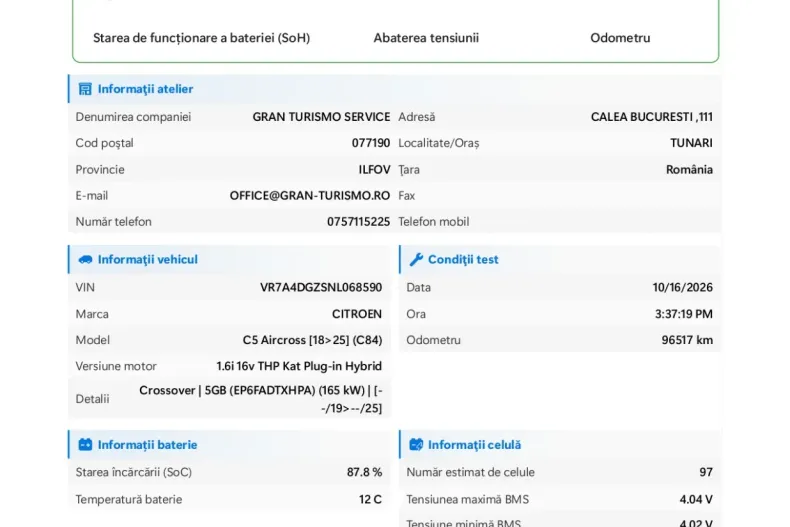
Task: Click the Telefon mobil label
Action: tap(434, 222)
